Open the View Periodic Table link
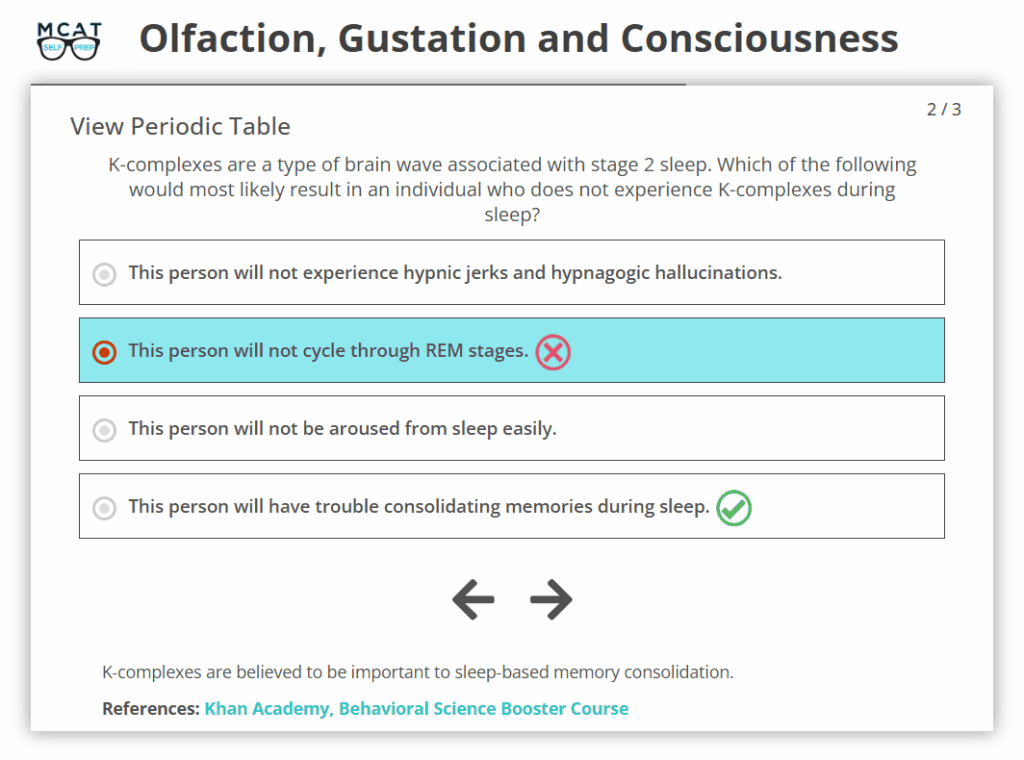This screenshot has width=1024, height=760. pos(180,127)
